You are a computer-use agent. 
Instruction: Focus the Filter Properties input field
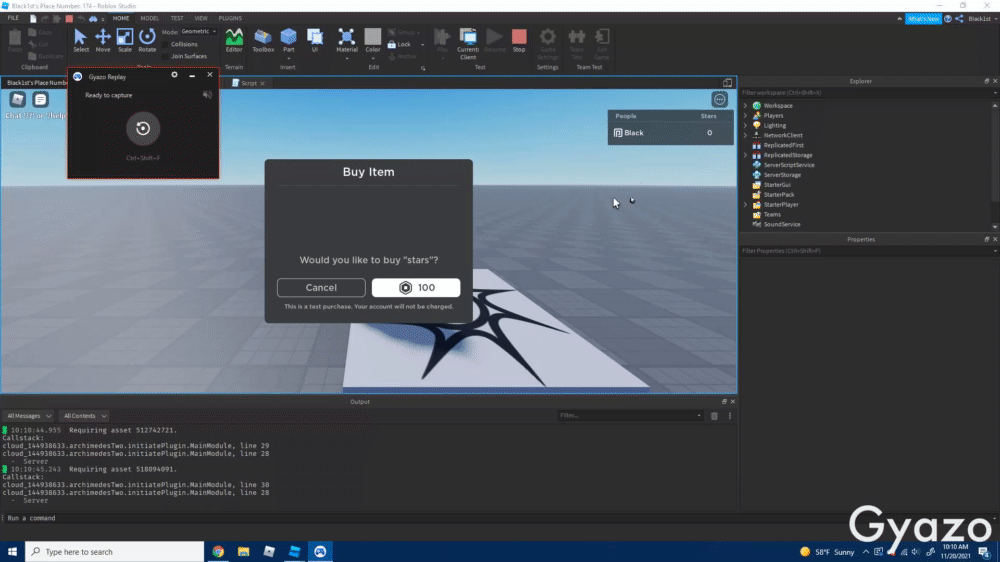coord(865,251)
